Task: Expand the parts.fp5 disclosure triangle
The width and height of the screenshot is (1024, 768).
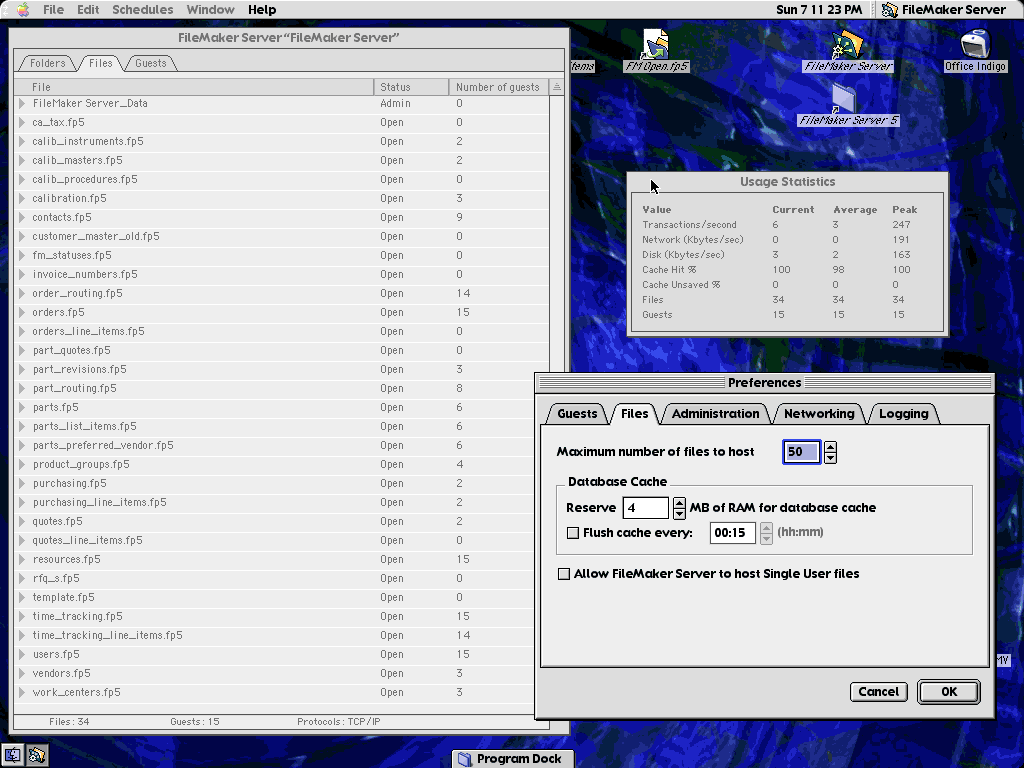Action: click(22, 407)
